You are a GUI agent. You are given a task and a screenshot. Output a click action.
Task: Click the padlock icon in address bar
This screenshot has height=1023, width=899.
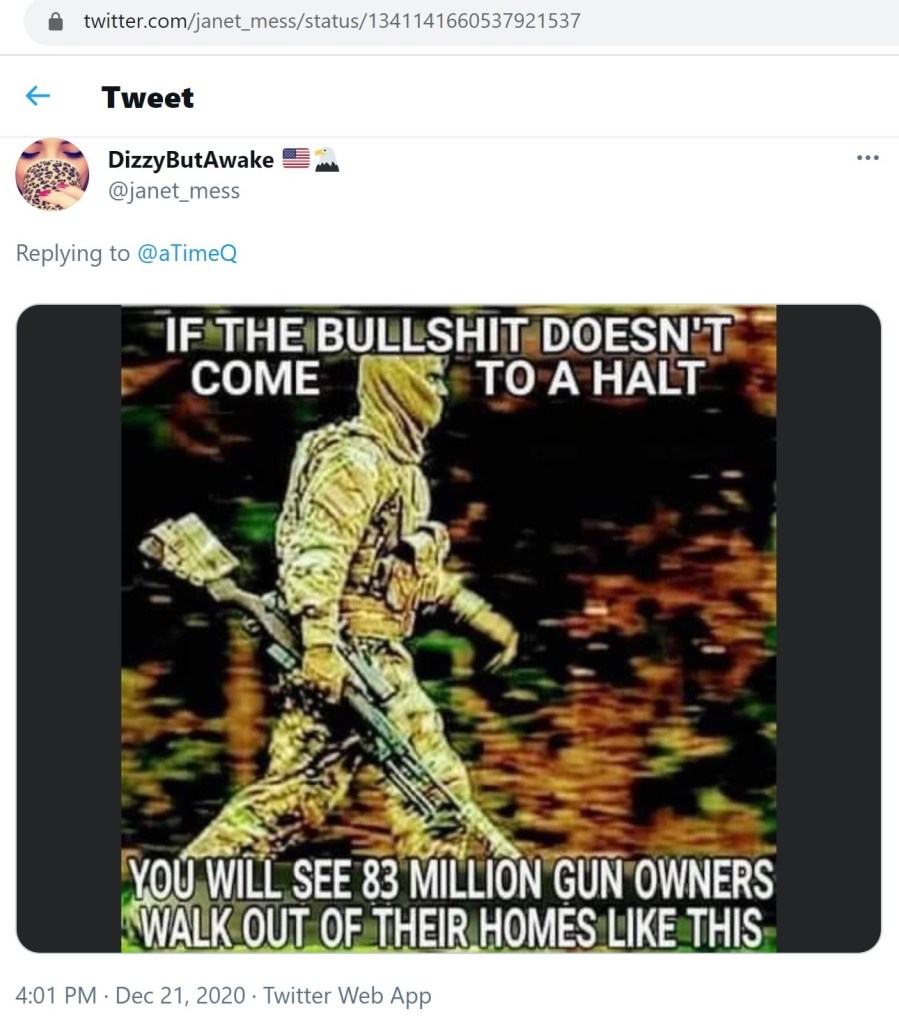pyautogui.click(x=56, y=22)
